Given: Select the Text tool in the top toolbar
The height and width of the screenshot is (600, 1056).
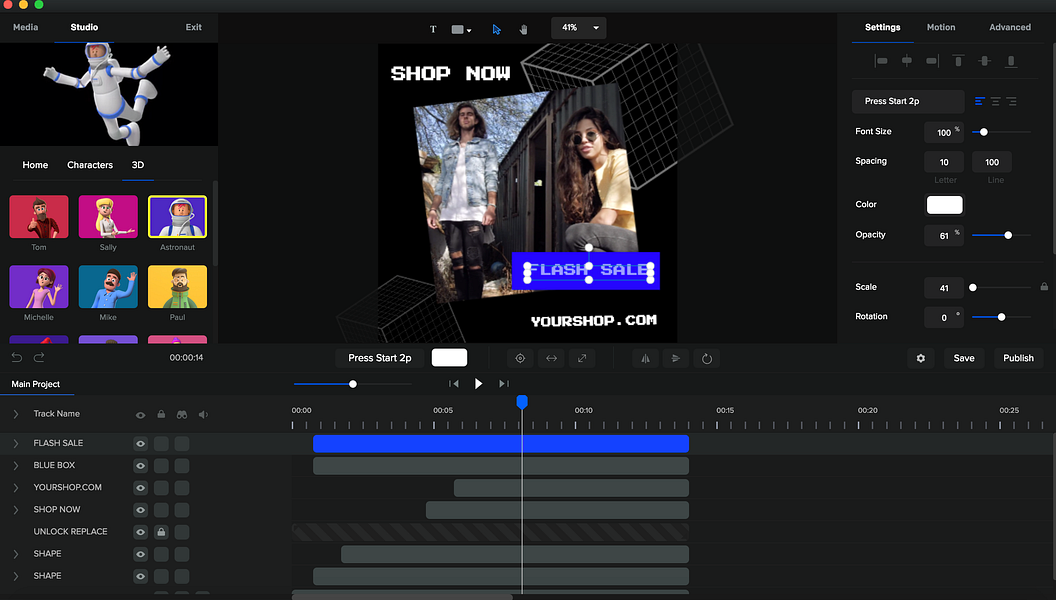Looking at the screenshot, I should [433, 27].
